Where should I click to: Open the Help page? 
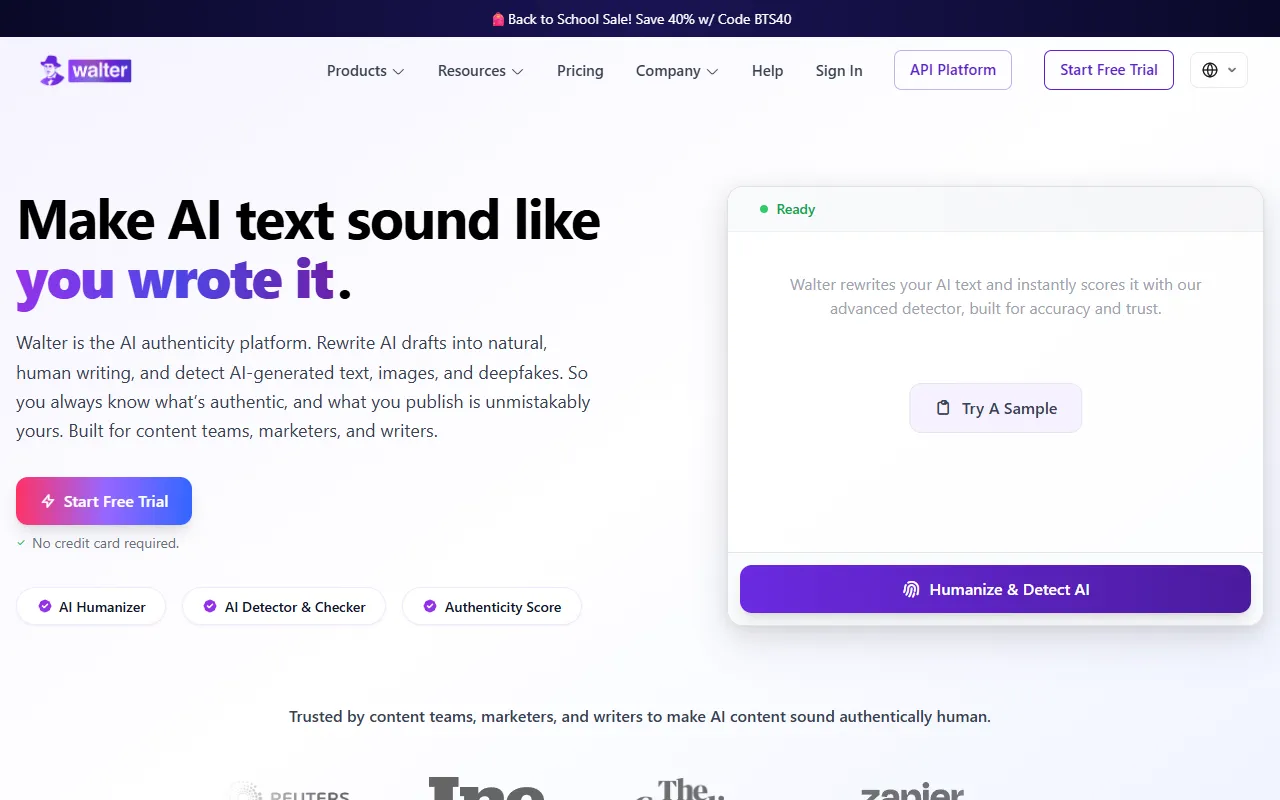767,71
